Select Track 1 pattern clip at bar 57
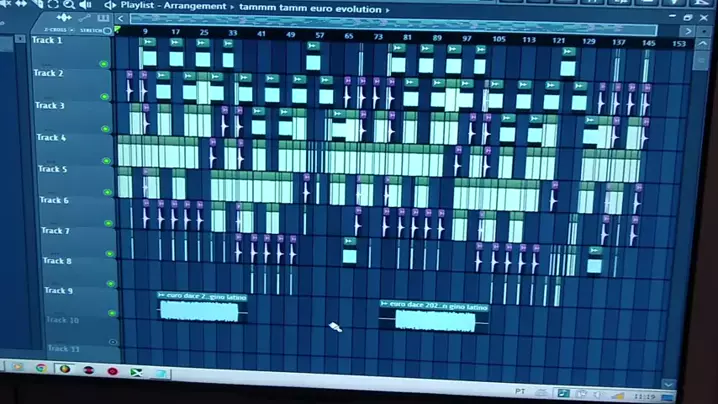Viewport: 718px width, 404px height. (x=313, y=56)
